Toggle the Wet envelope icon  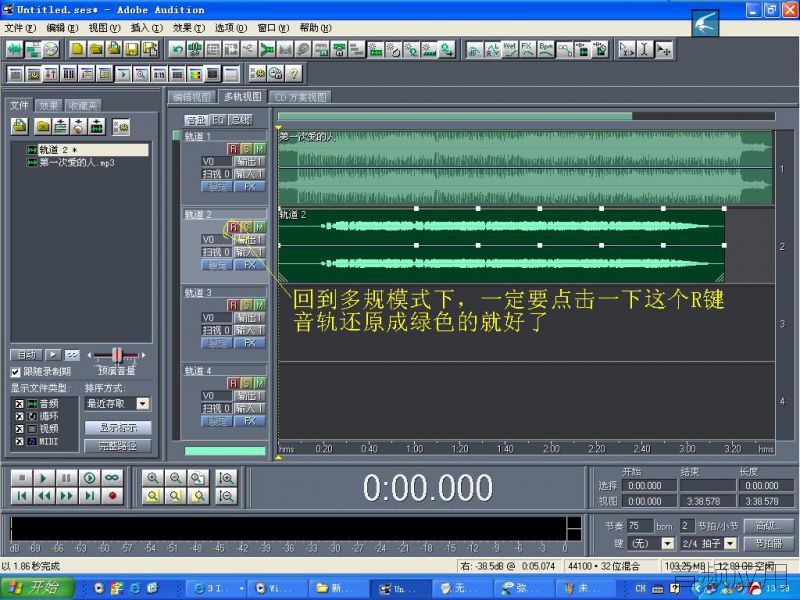(510, 49)
